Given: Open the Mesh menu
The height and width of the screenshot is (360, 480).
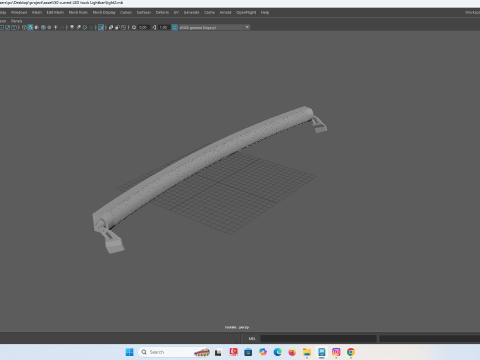Looking at the screenshot, I should pos(37,12).
